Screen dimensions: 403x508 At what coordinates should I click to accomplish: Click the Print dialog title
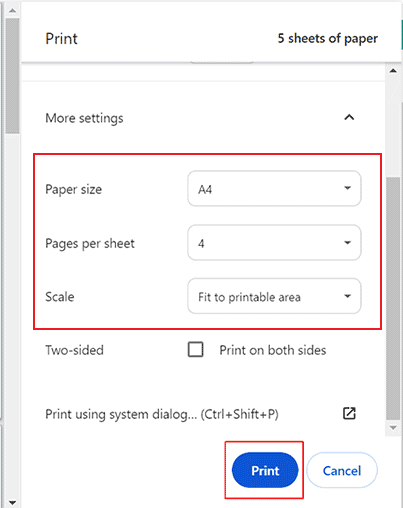(x=61, y=39)
